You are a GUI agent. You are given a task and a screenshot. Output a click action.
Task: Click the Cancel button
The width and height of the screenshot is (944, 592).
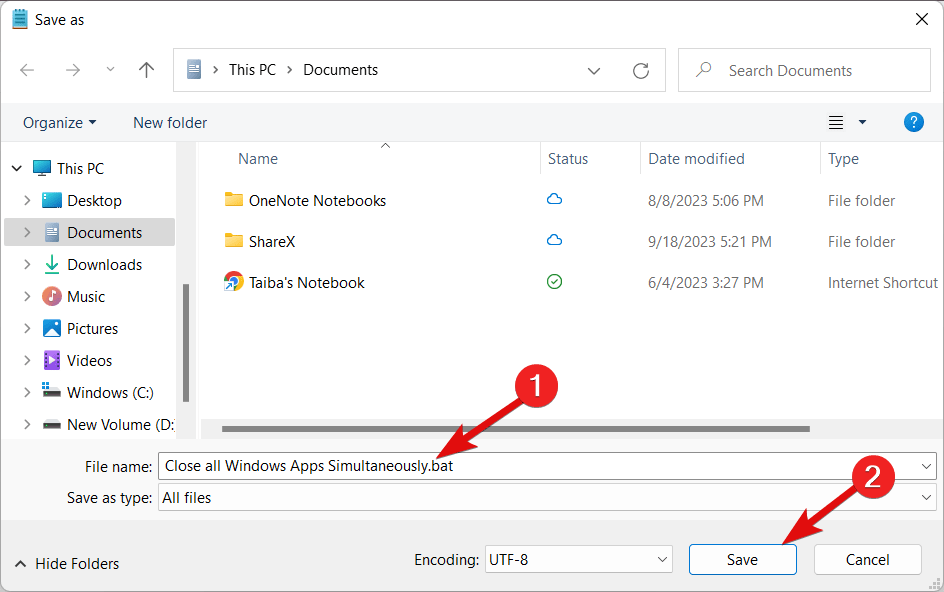point(867,560)
